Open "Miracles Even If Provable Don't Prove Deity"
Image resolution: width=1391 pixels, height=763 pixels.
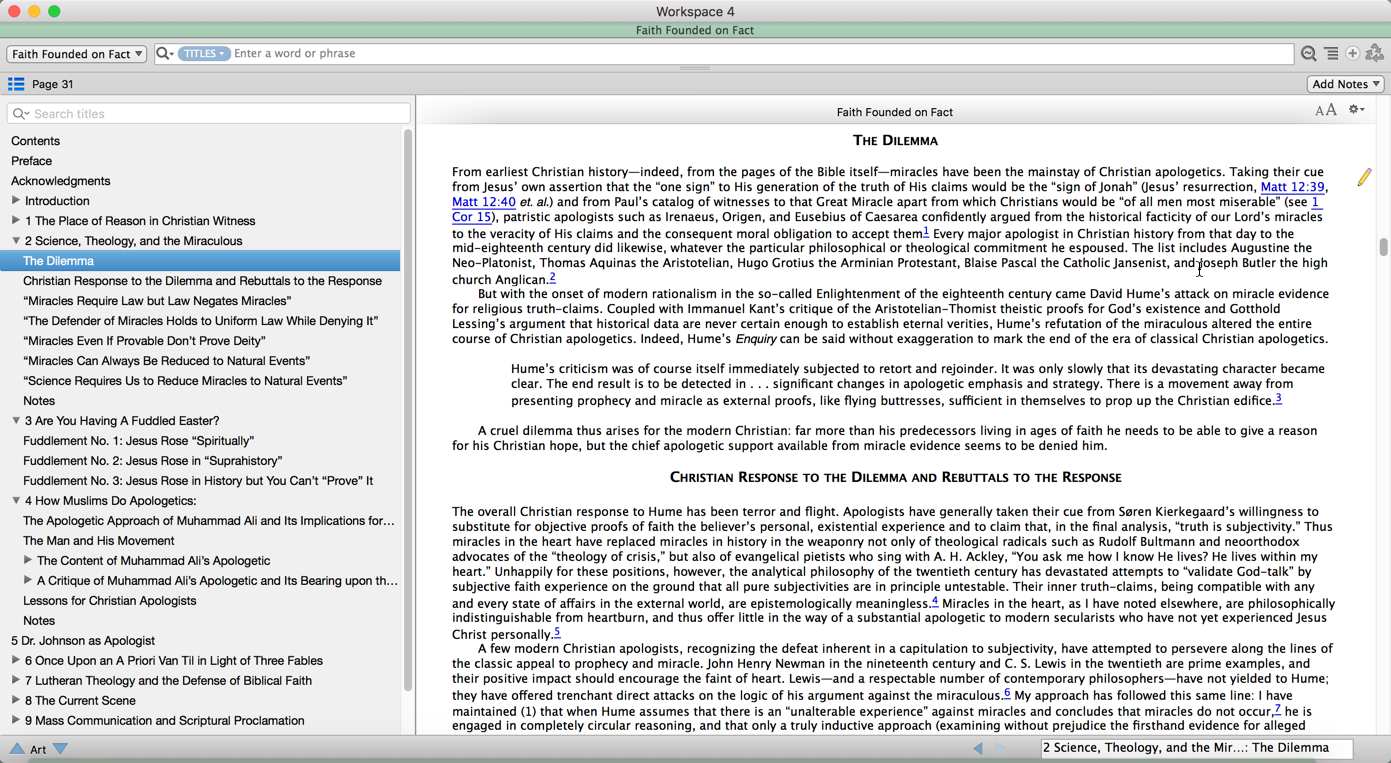click(144, 341)
